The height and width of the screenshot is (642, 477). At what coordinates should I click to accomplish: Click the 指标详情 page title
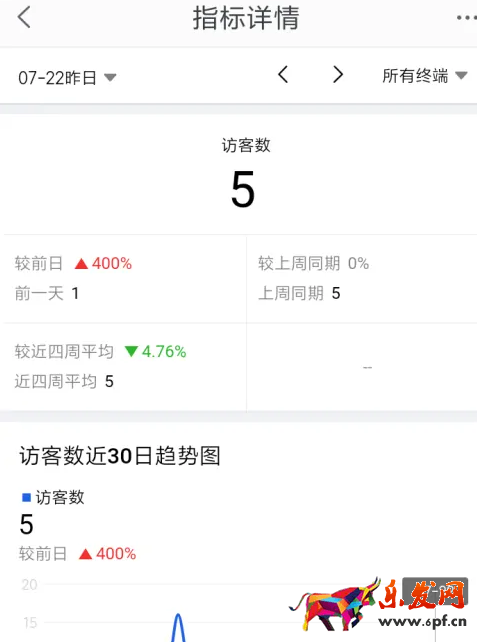coord(246,18)
